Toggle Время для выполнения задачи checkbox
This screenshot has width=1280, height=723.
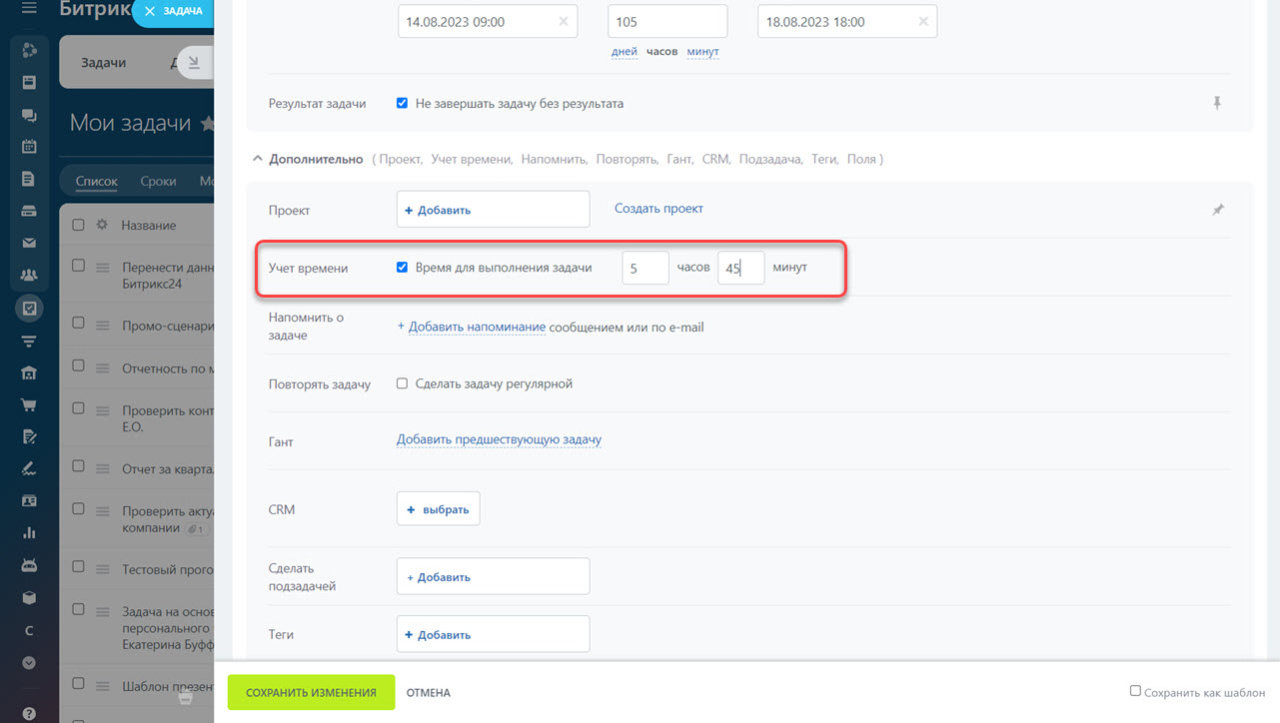coord(402,267)
